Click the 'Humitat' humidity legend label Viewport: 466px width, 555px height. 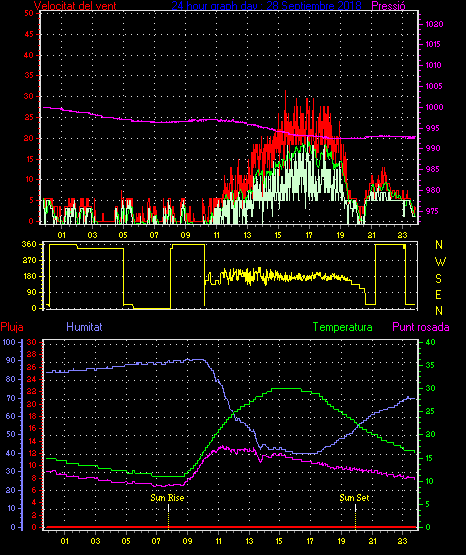coord(84,327)
